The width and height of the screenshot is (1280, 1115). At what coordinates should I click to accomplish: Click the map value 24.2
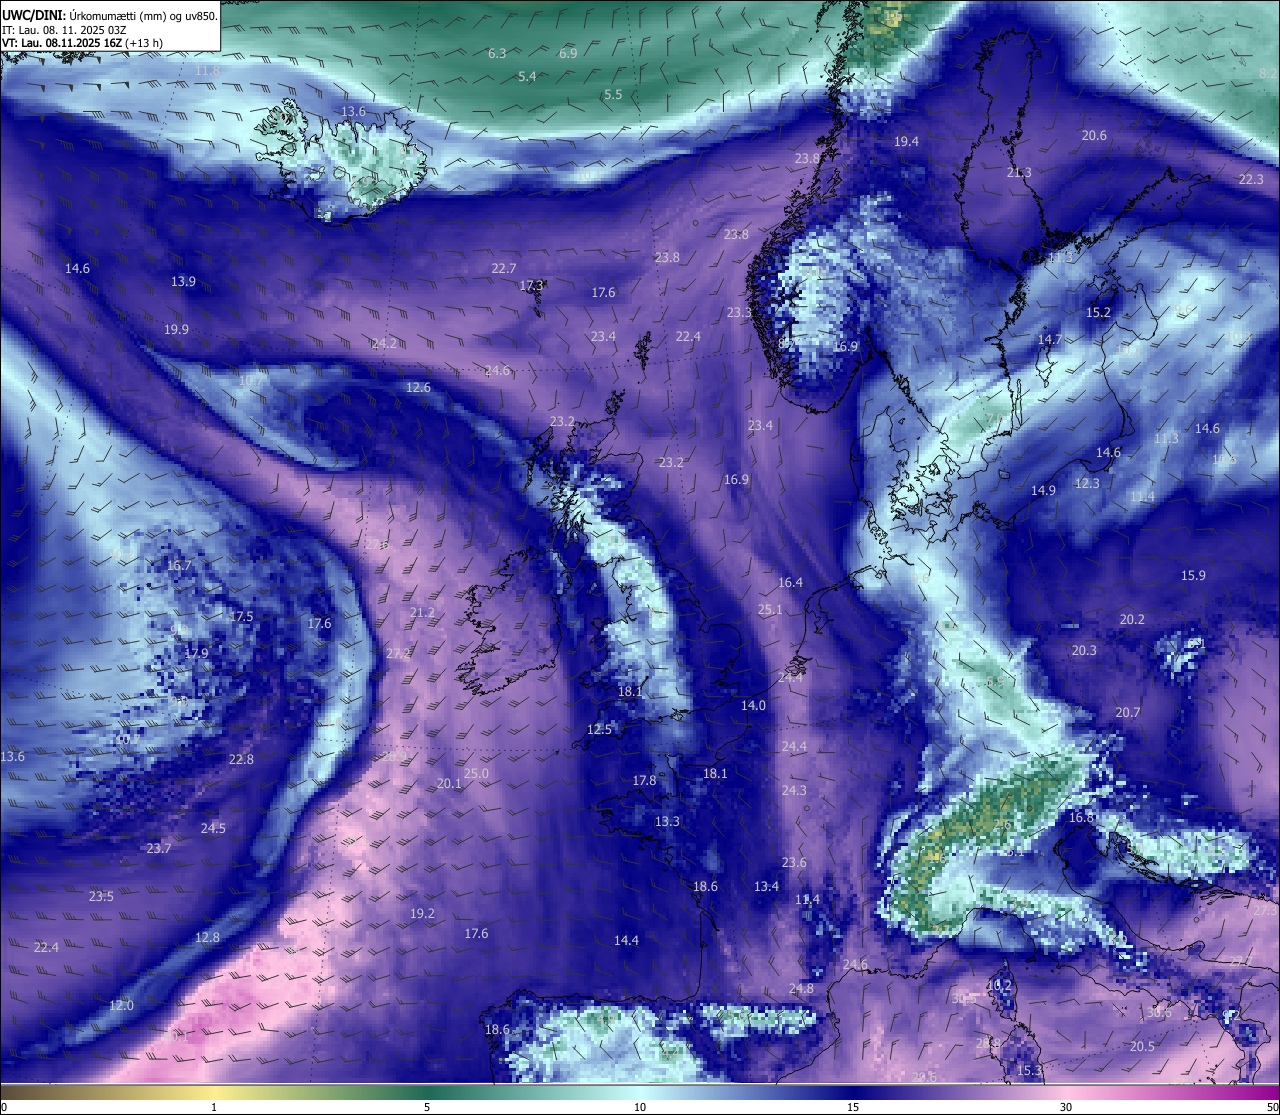click(384, 343)
